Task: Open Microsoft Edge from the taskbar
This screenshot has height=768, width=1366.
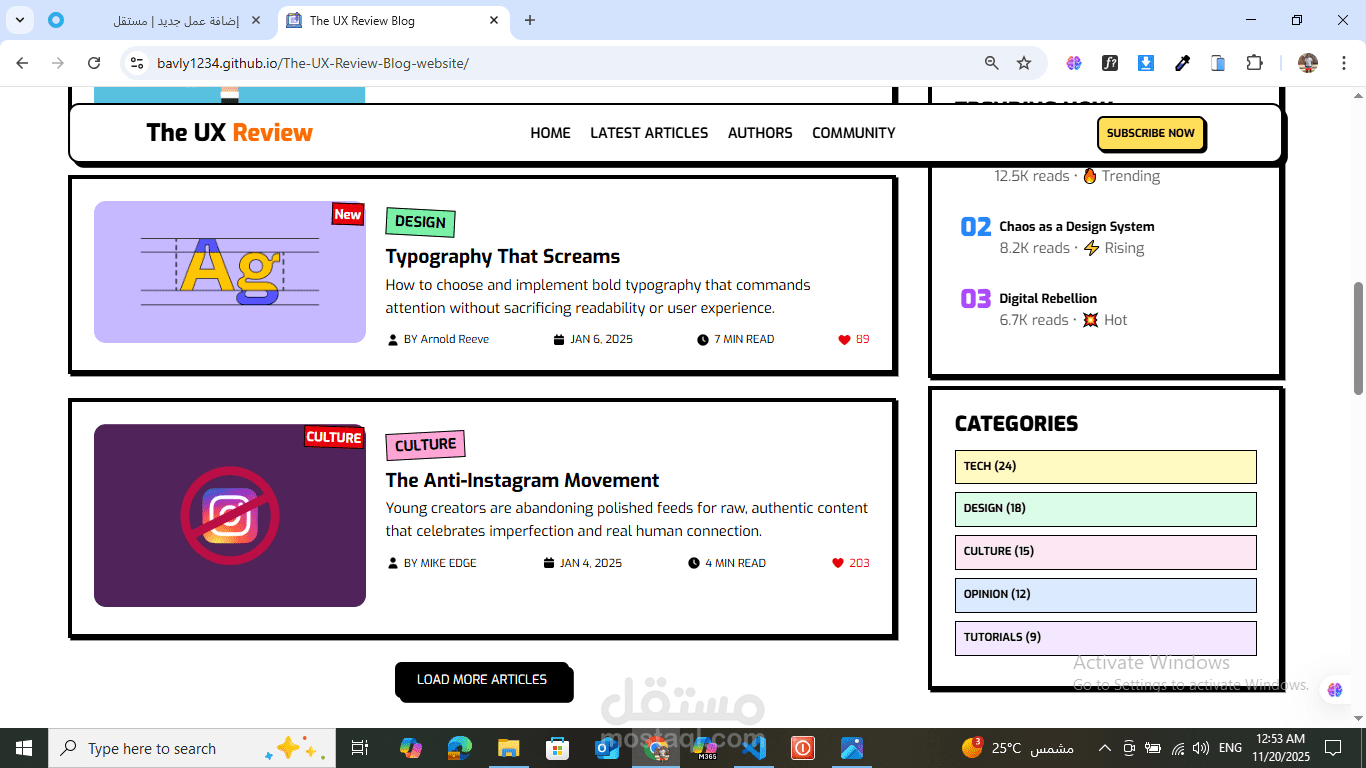Action: point(459,747)
